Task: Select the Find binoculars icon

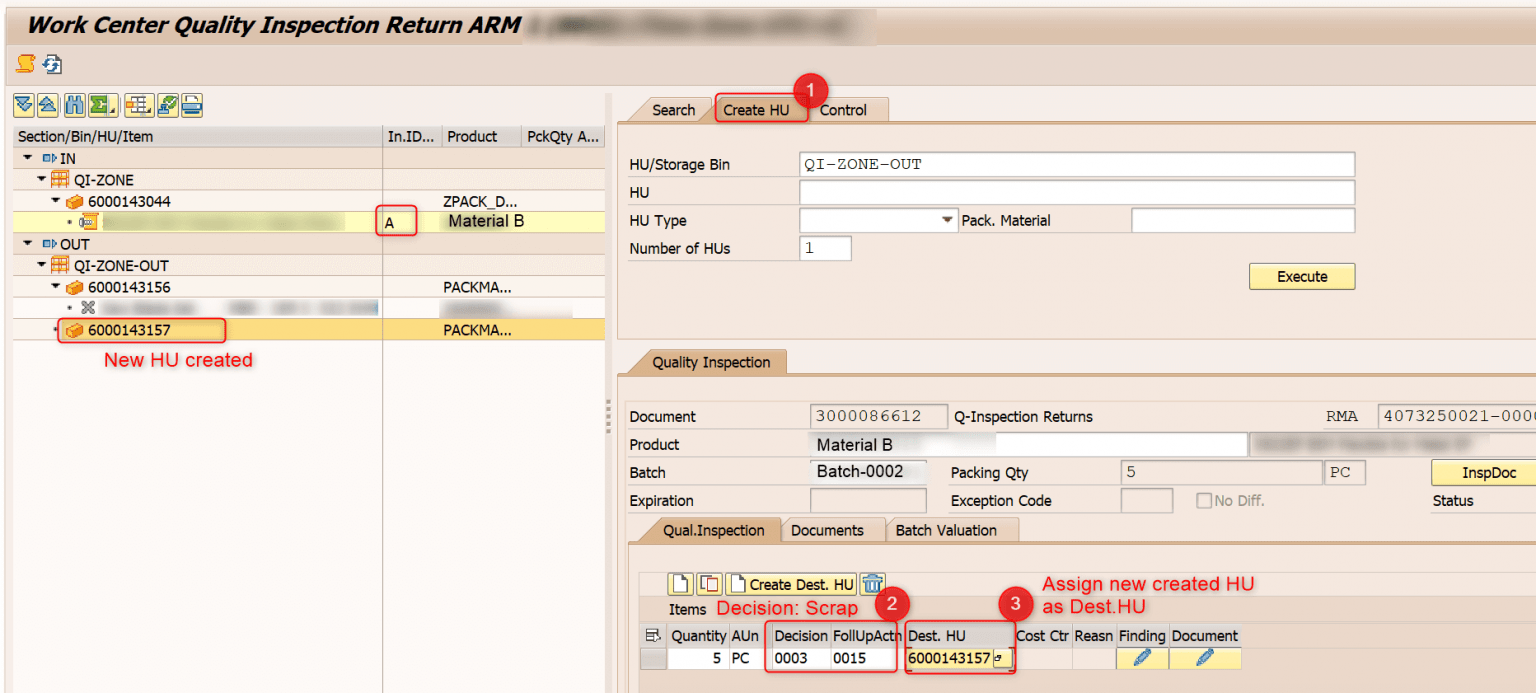Action: click(74, 105)
